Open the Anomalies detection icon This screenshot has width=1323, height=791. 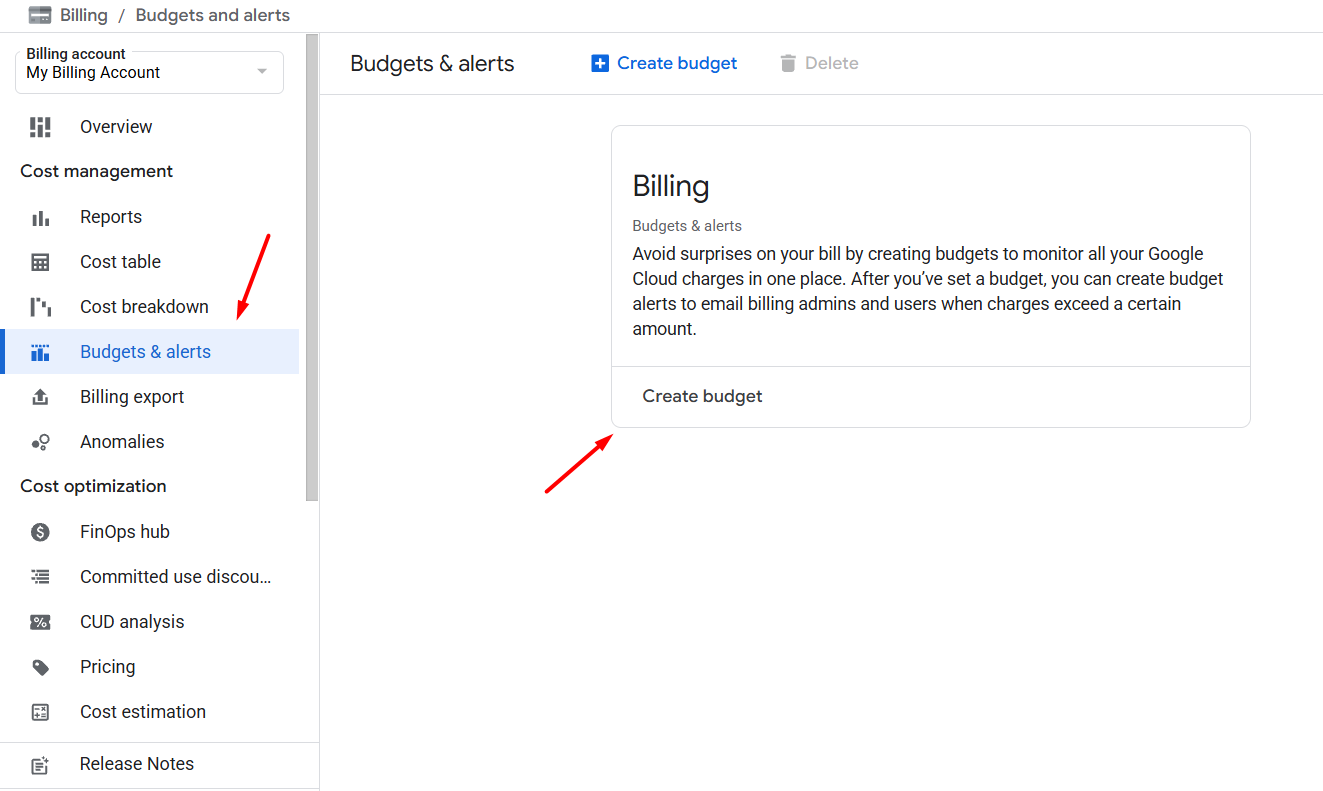click(39, 441)
